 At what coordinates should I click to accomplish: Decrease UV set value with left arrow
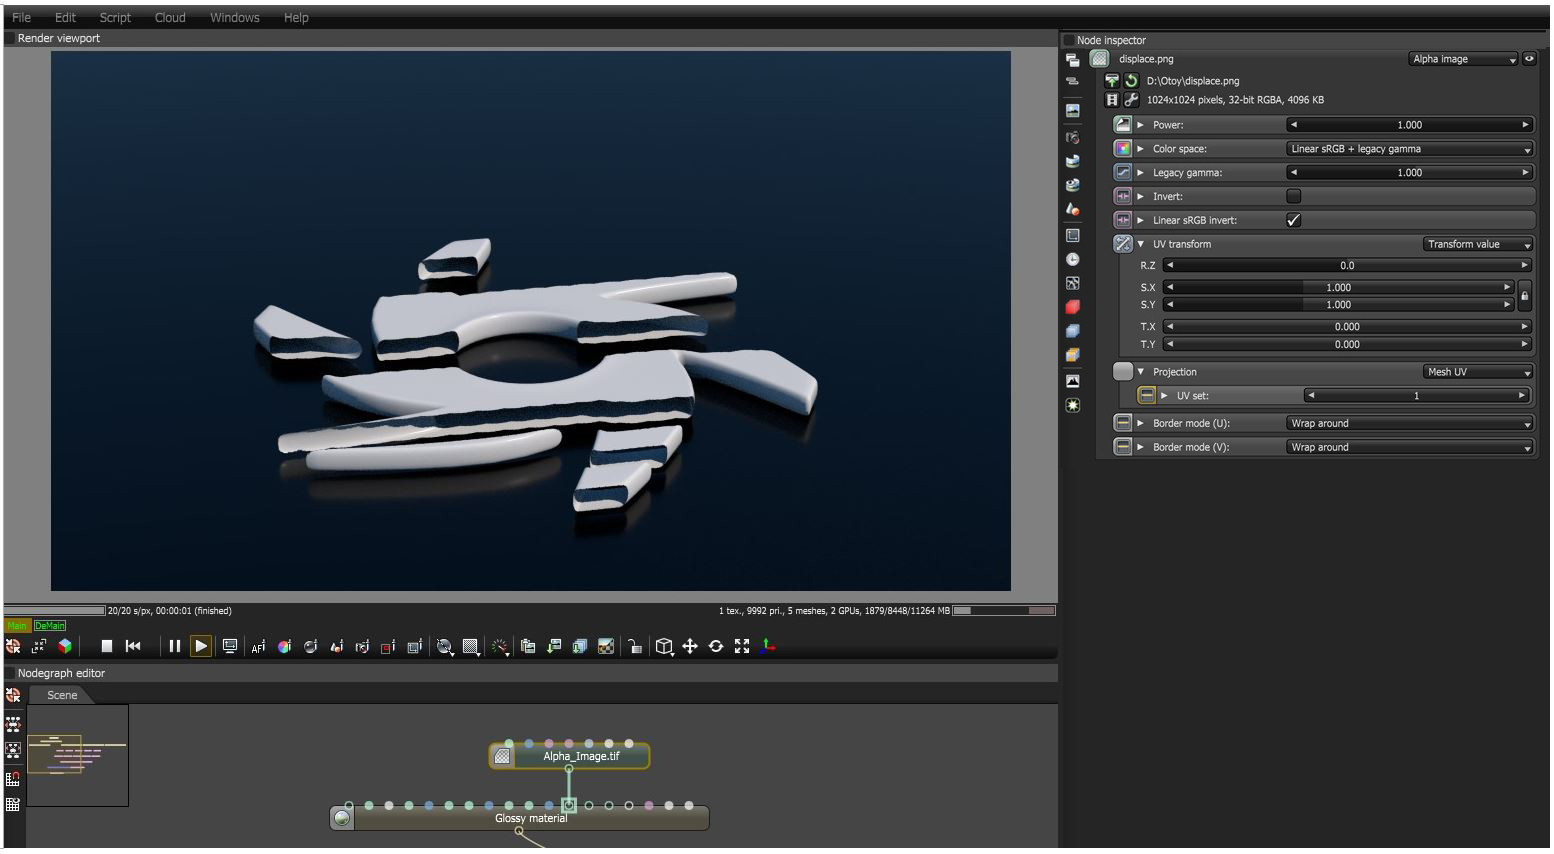click(x=1311, y=396)
